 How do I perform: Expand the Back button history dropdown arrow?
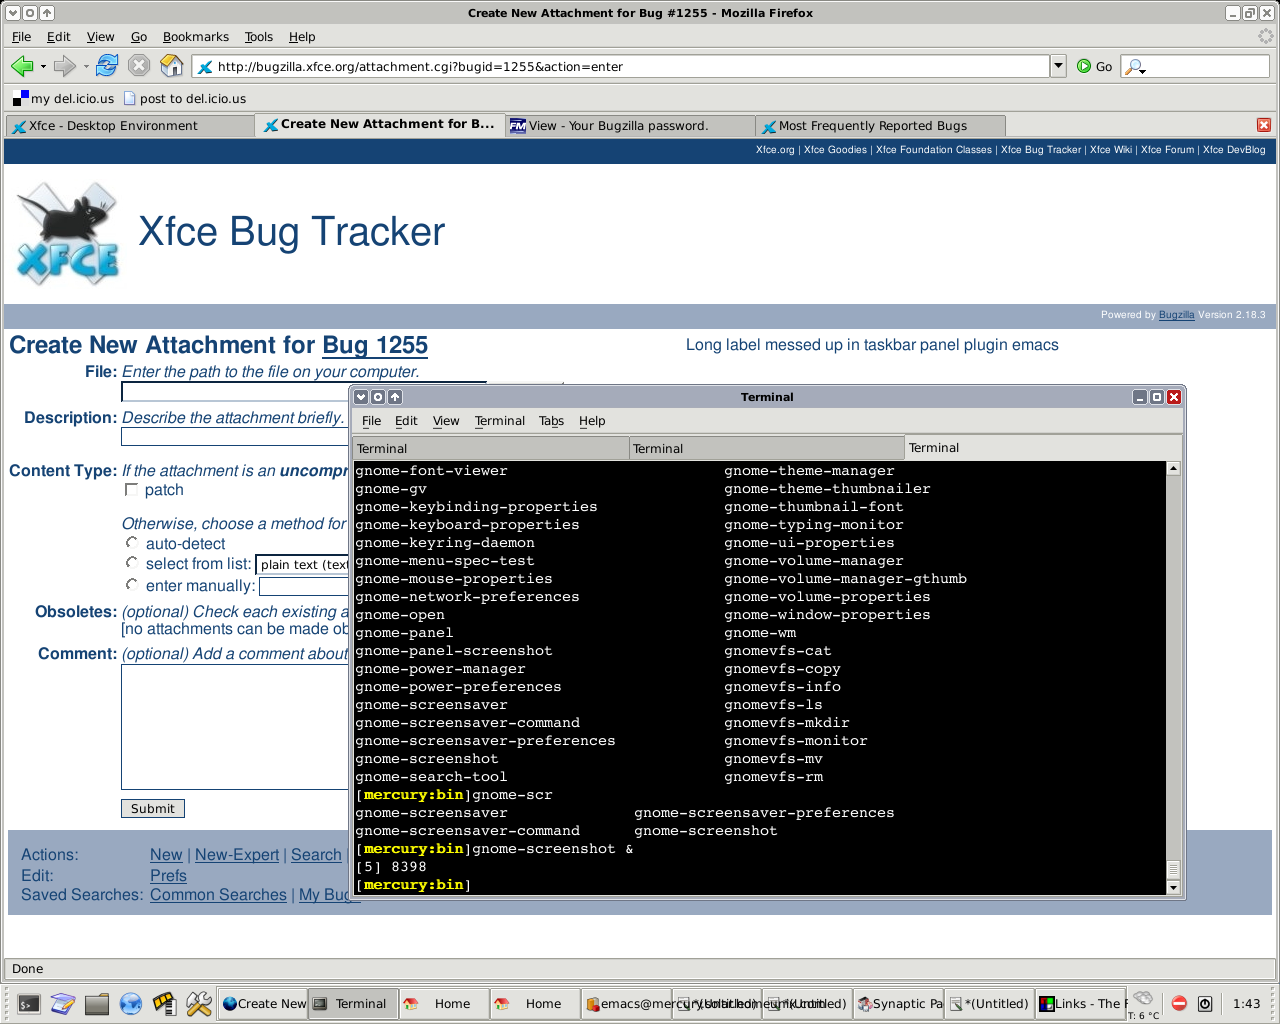coord(43,67)
